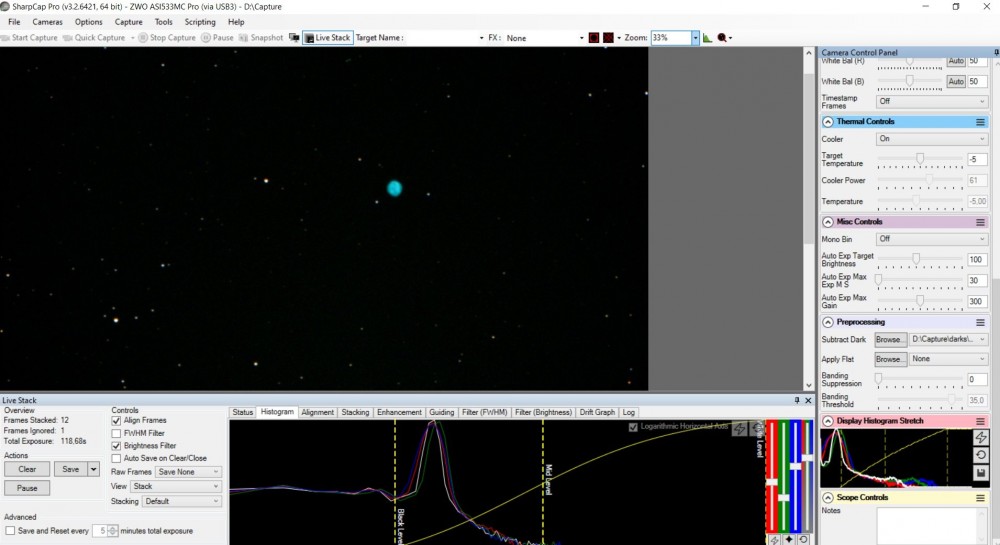The image size is (1000, 545).
Task: Open the Raw Frames Save None dropdown
Action: click(188, 472)
